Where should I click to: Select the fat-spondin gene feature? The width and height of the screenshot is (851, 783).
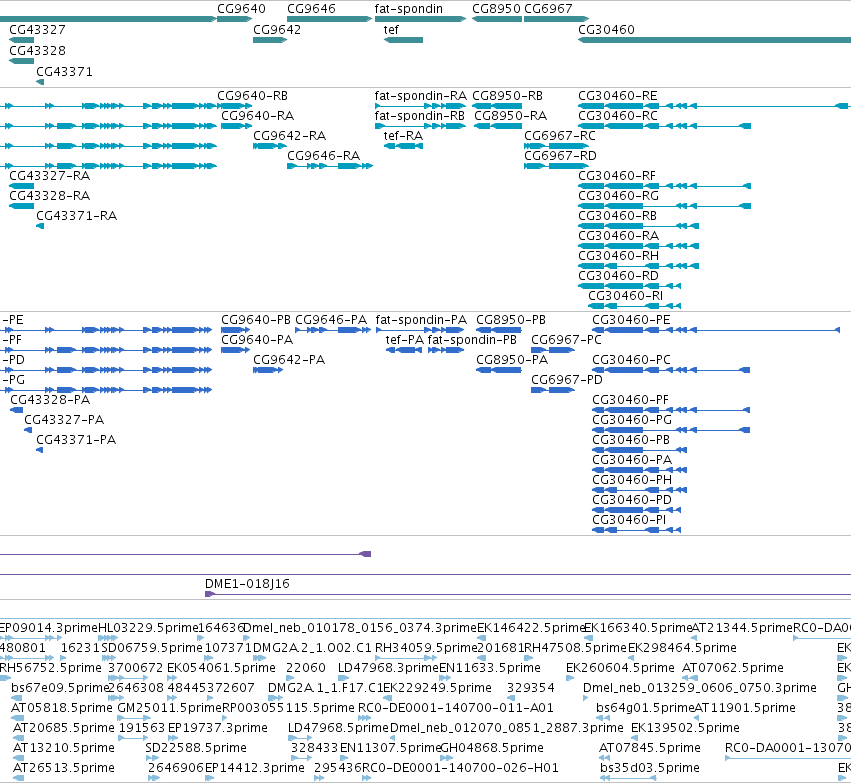click(420, 19)
